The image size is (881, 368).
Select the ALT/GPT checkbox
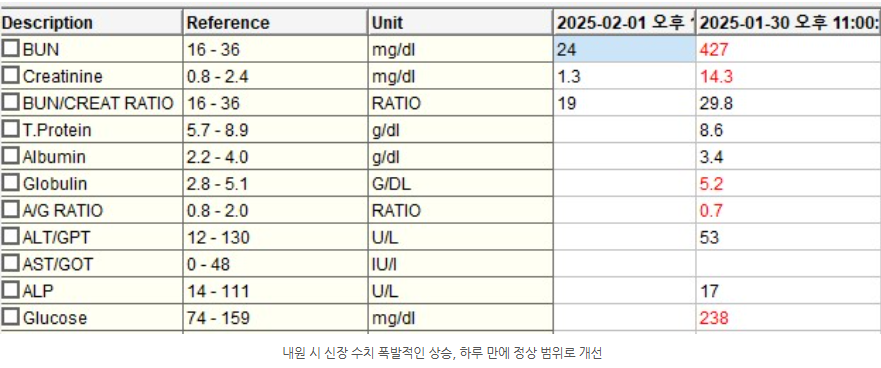[x=10, y=237]
